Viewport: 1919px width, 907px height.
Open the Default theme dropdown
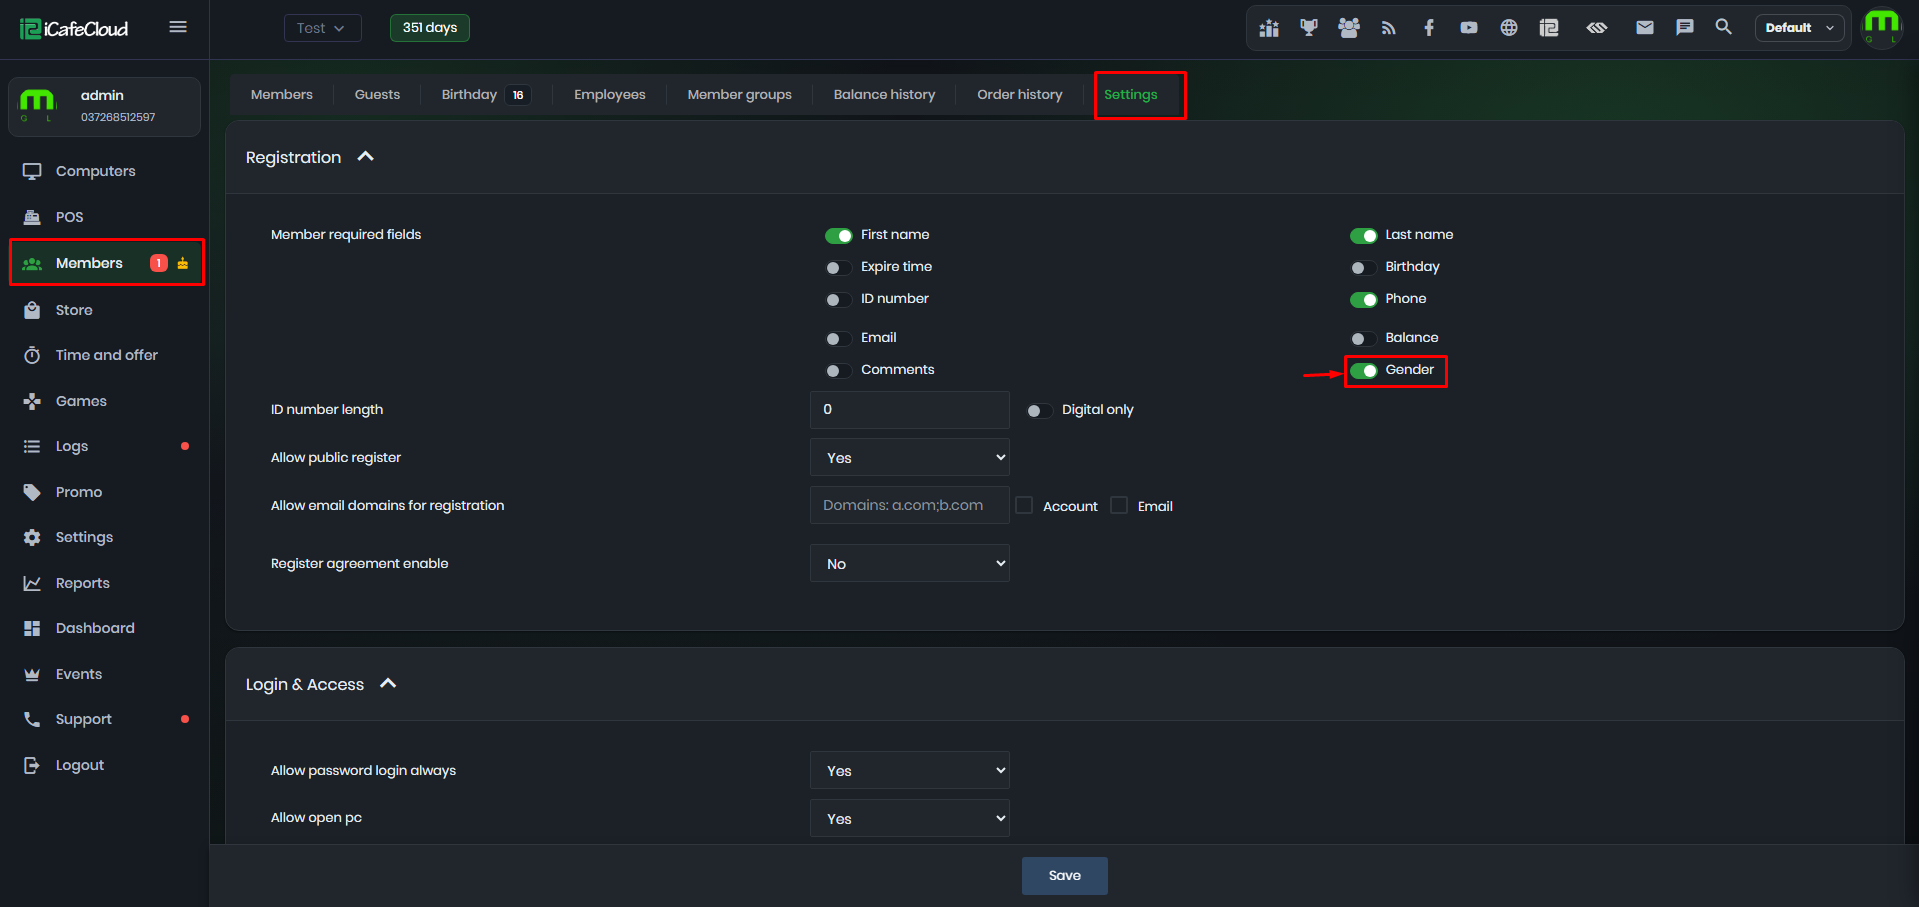[1799, 28]
